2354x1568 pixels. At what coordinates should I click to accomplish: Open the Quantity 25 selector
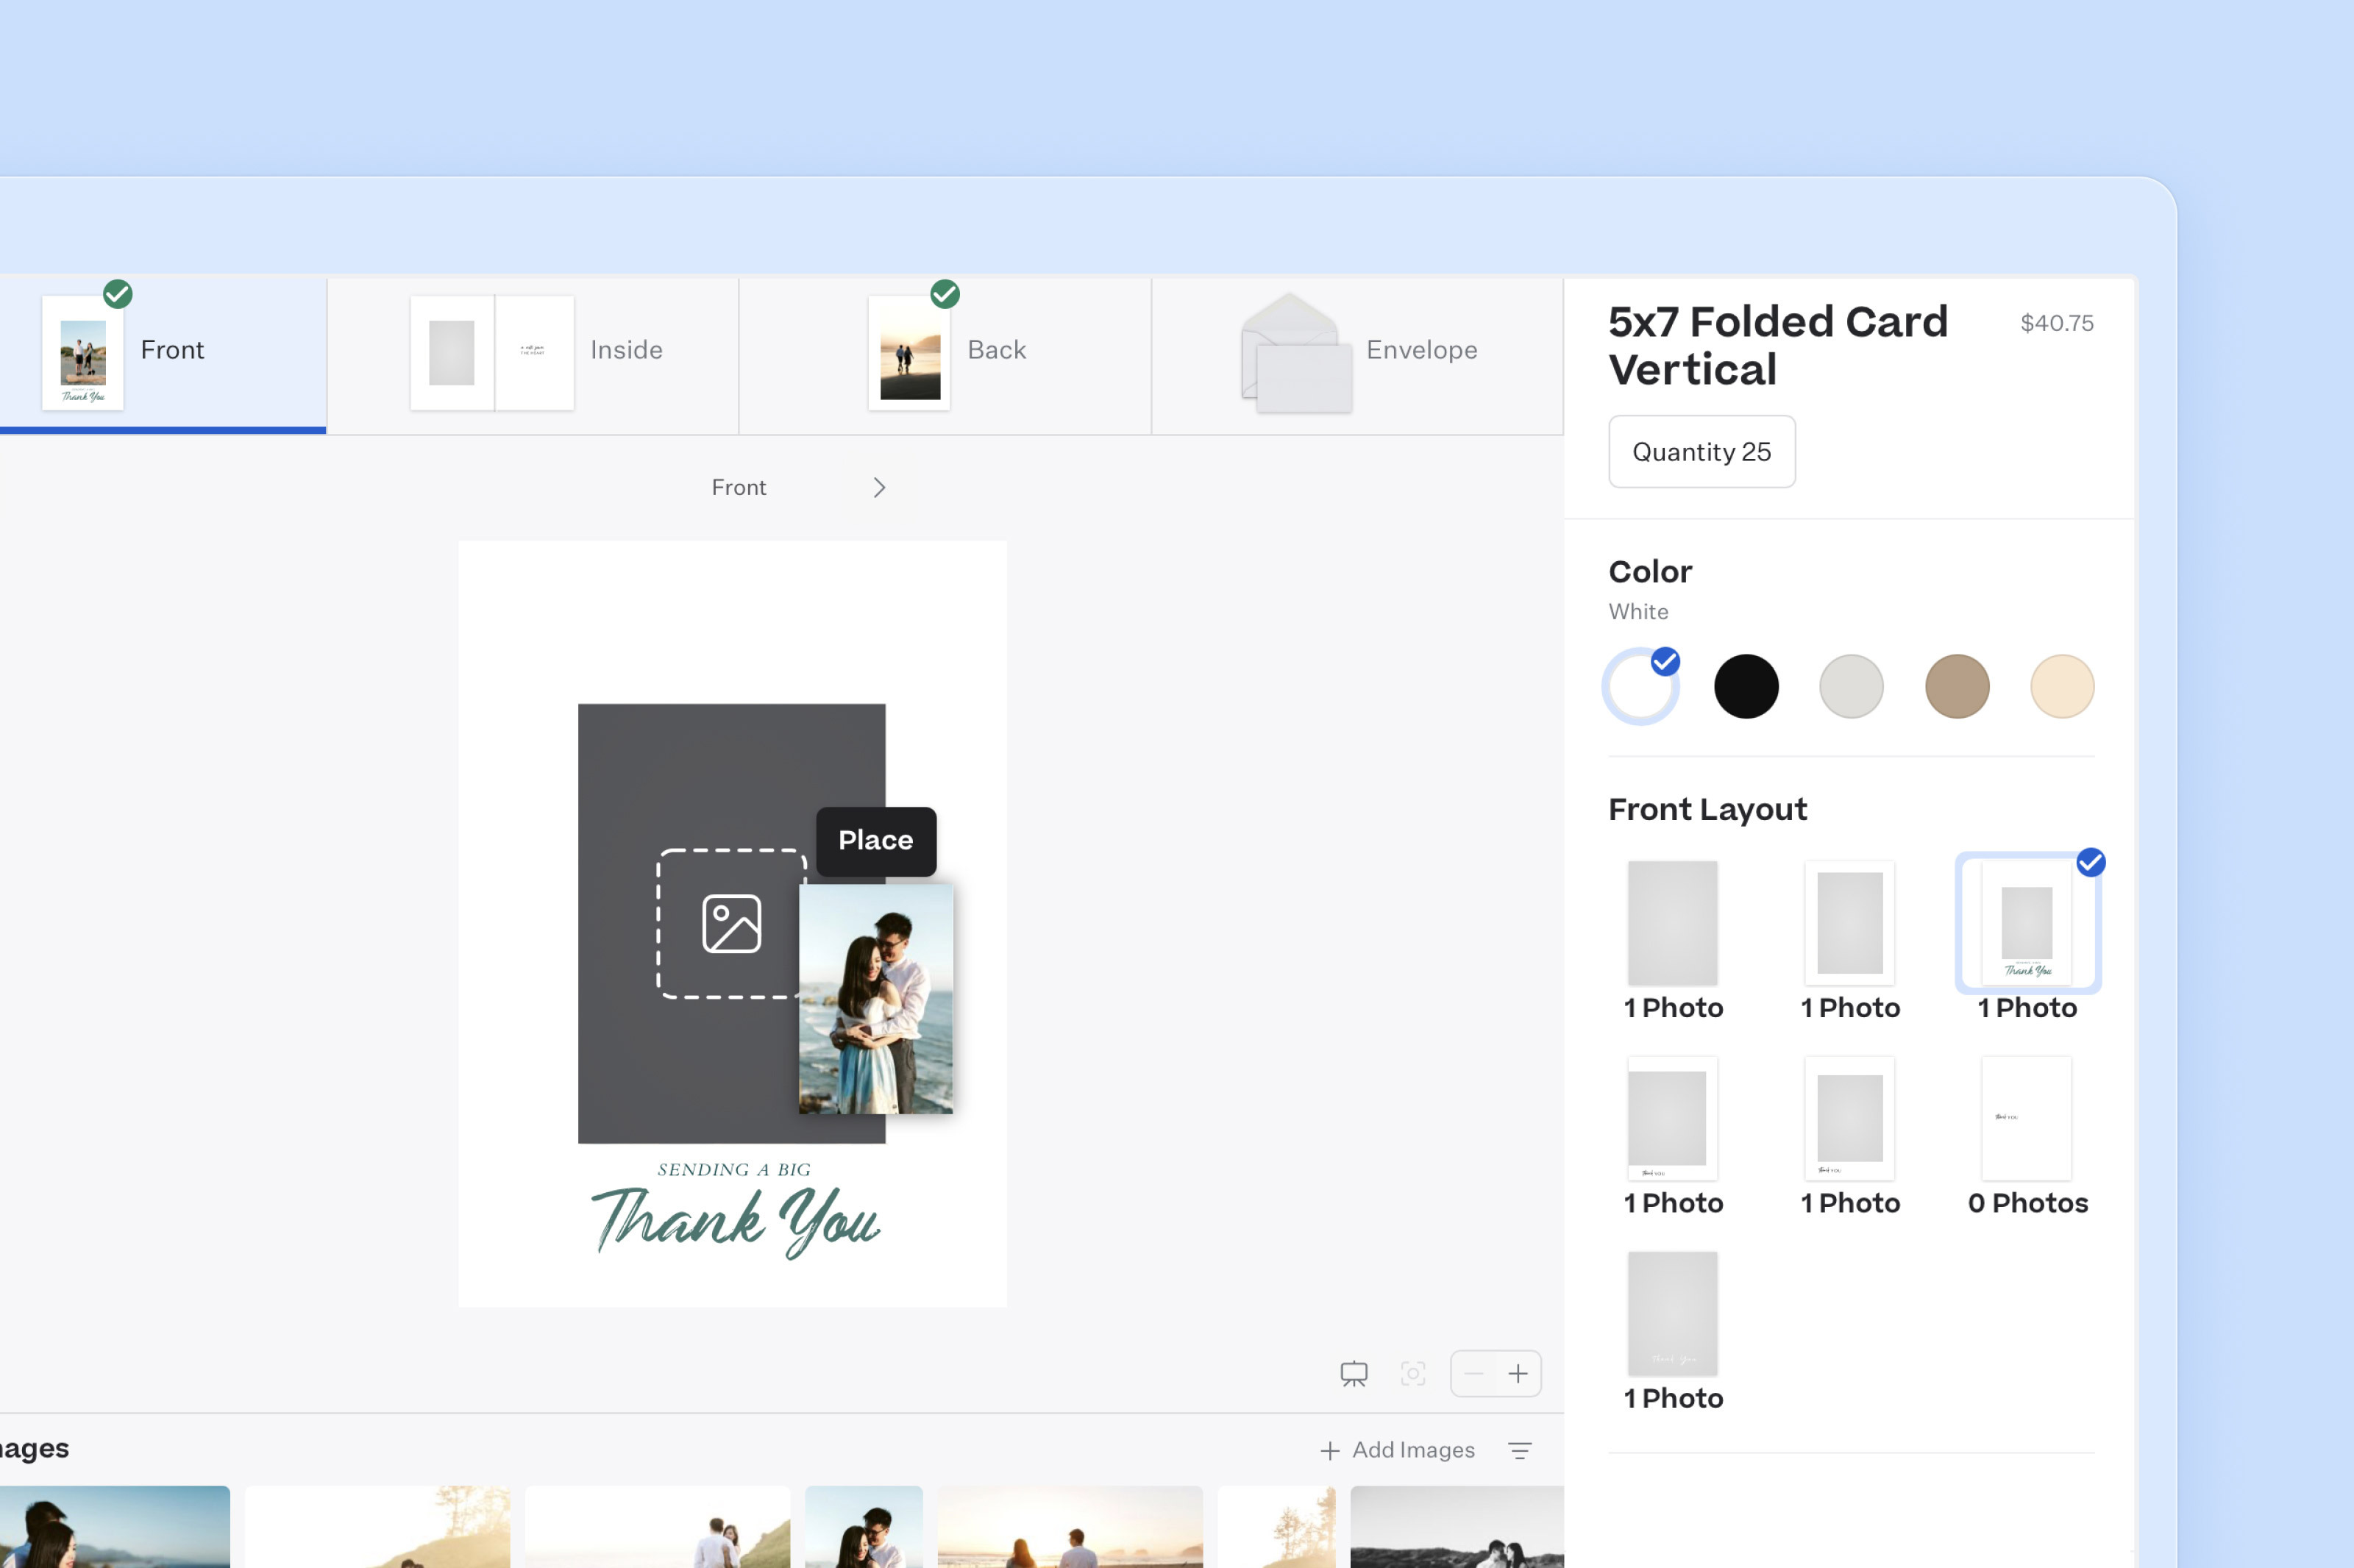(x=1701, y=452)
